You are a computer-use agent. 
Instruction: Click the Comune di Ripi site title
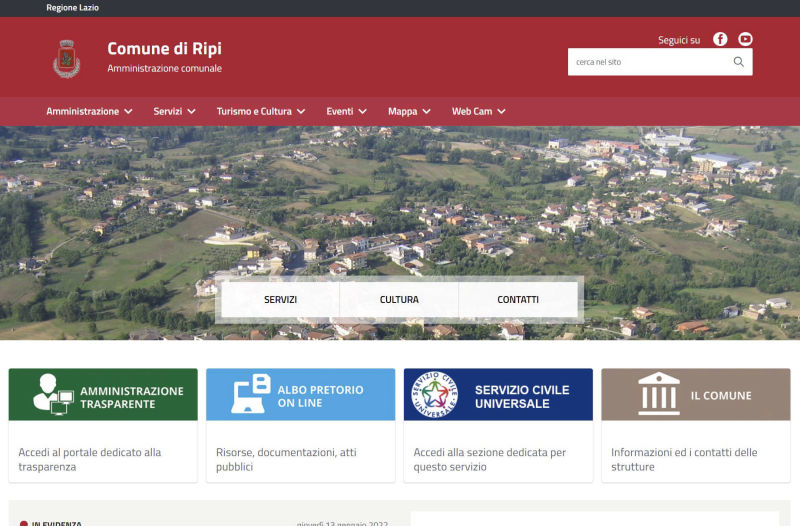164,48
